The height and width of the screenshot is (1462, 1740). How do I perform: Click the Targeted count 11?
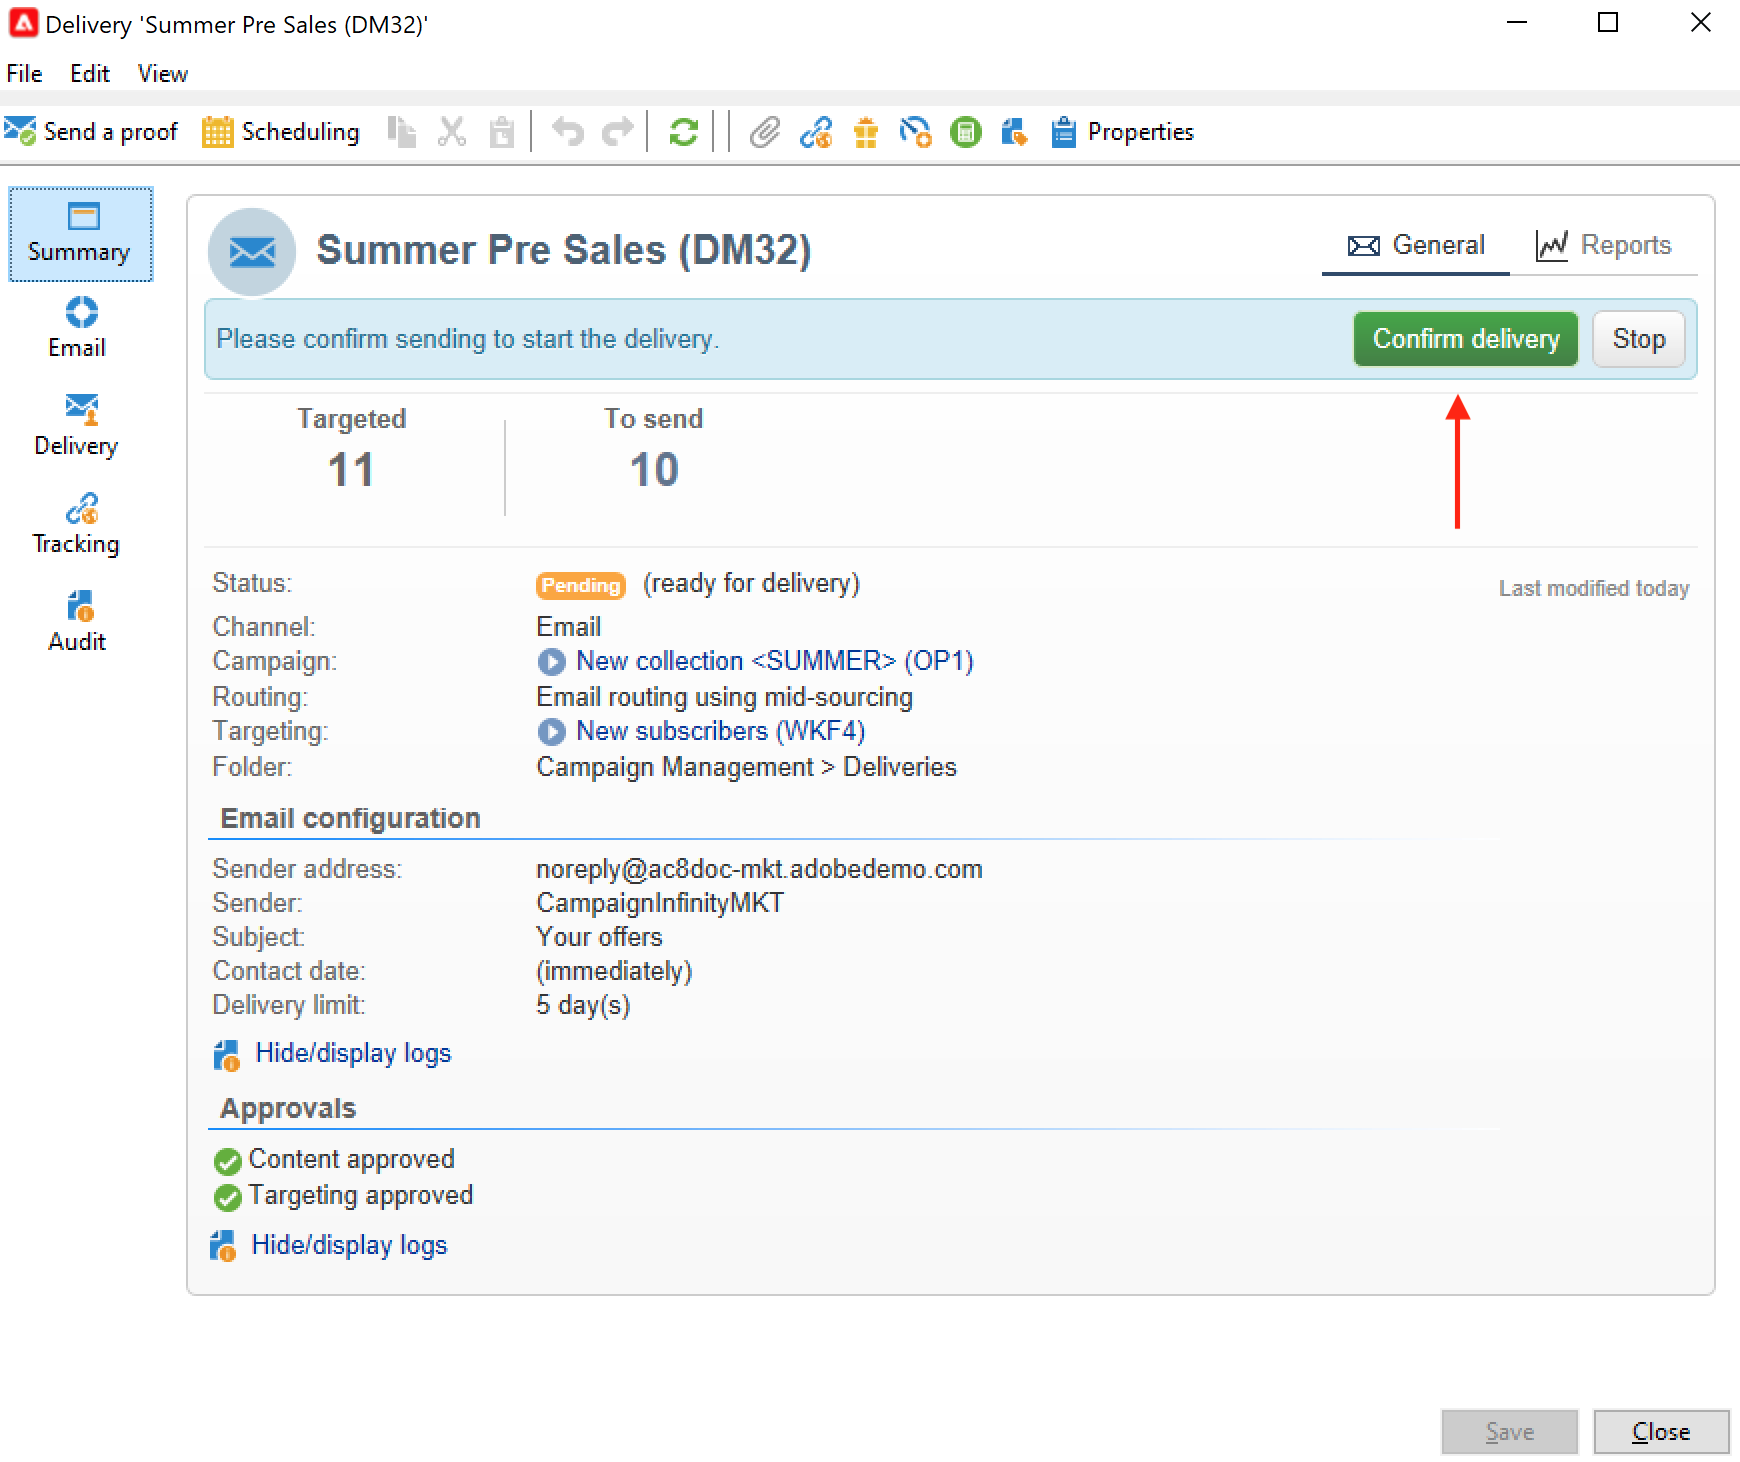pos(351,470)
